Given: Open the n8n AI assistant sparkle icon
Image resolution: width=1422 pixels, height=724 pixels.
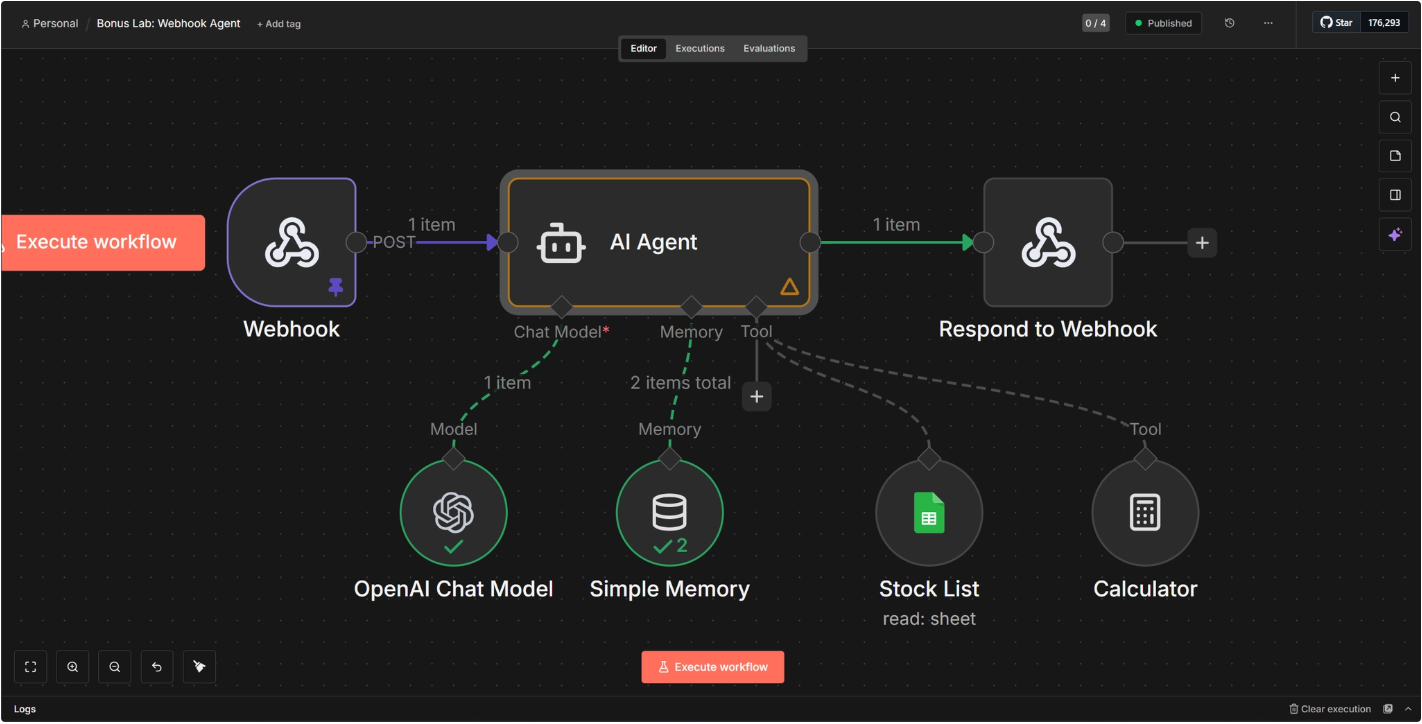Looking at the screenshot, I should (x=1395, y=233).
